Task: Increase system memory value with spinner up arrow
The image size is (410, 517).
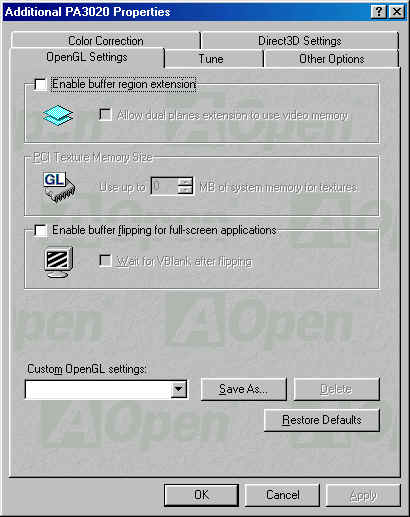Action: click(185, 182)
